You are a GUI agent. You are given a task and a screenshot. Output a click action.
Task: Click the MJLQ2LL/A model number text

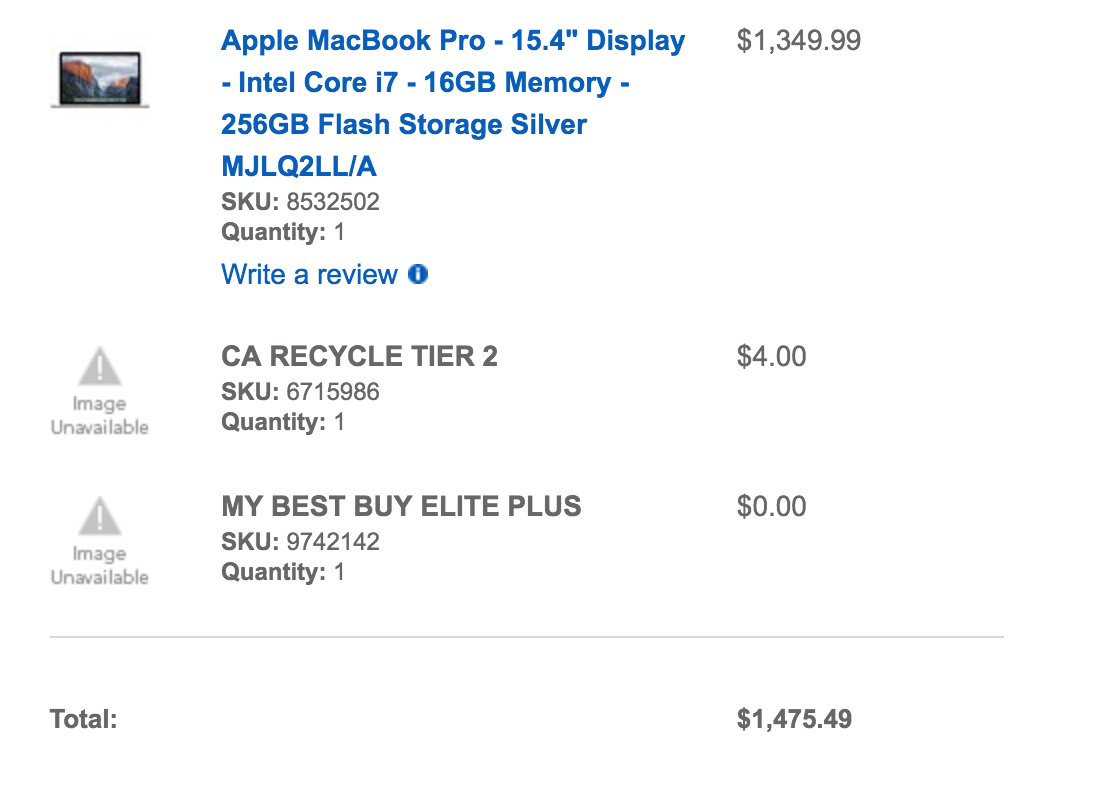(299, 166)
